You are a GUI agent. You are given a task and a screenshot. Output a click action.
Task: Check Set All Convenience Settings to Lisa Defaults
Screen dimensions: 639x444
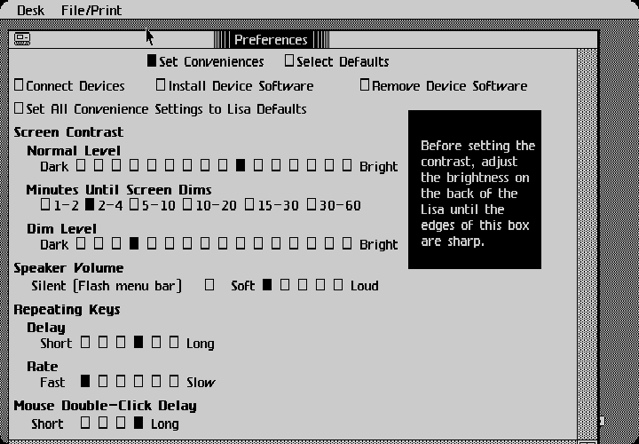pos(19,108)
